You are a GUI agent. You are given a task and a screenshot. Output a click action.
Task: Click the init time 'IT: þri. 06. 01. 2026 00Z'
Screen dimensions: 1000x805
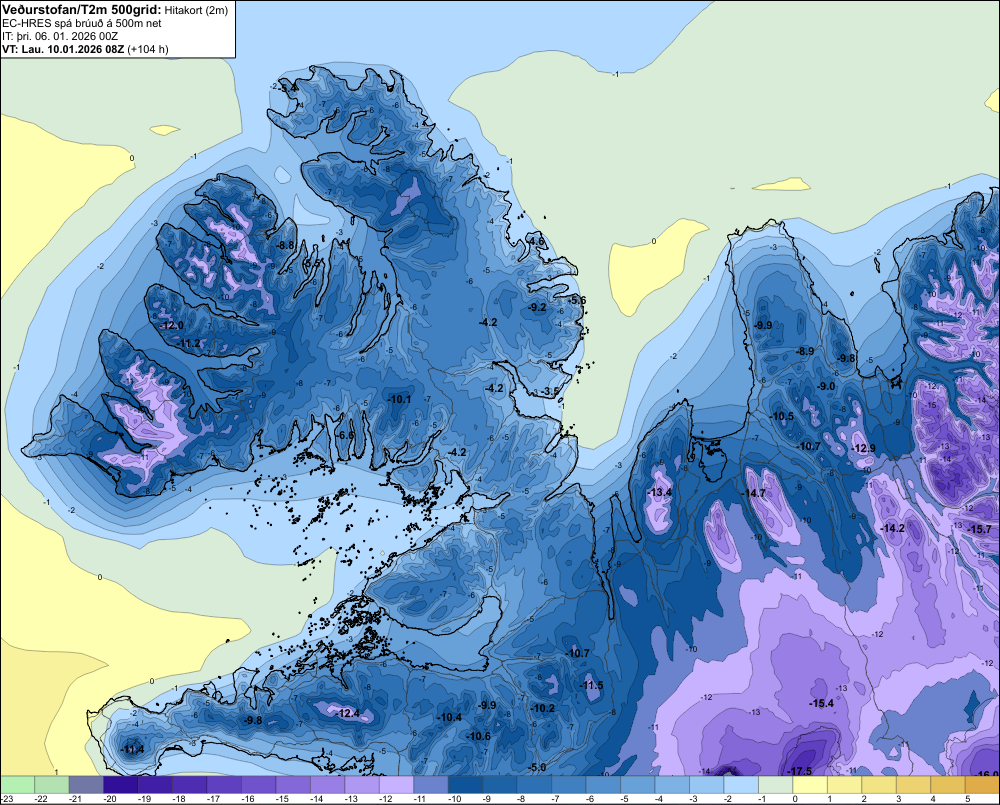tap(60, 36)
